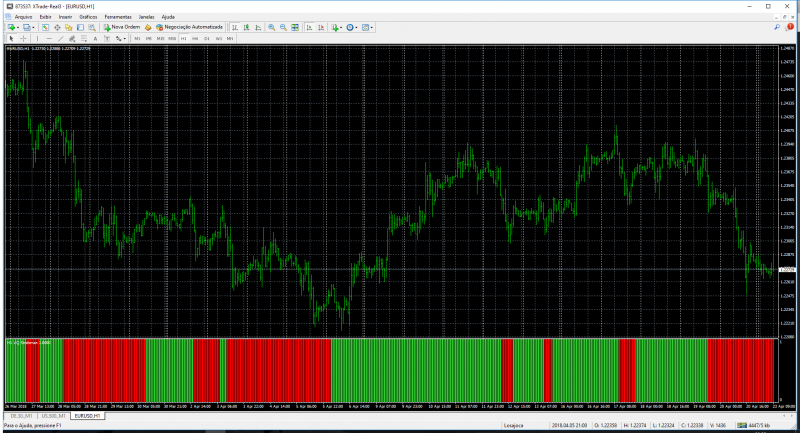Image resolution: width=800 pixels, height=433 pixels.
Task: Select the text 'A' drawing tool
Action: pyautogui.click(x=95, y=39)
